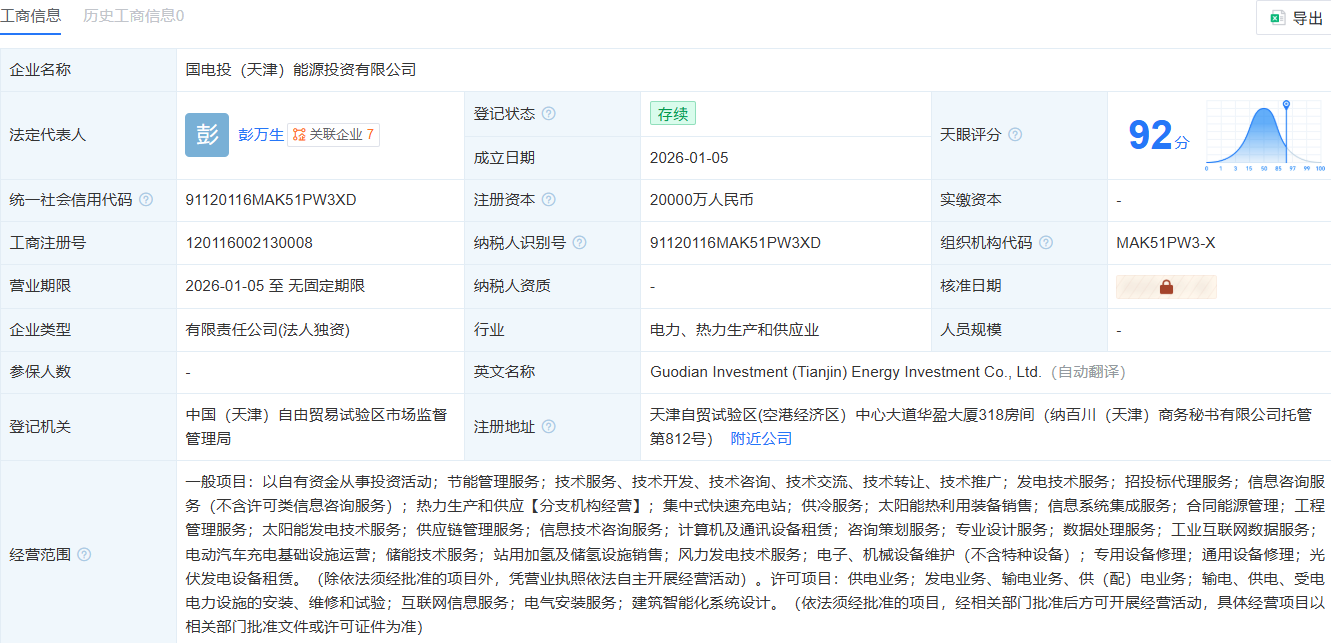Click the help icon beside 组织机构代码
Image resolution: width=1331 pixels, height=643 pixels.
pyautogui.click(x=1047, y=242)
